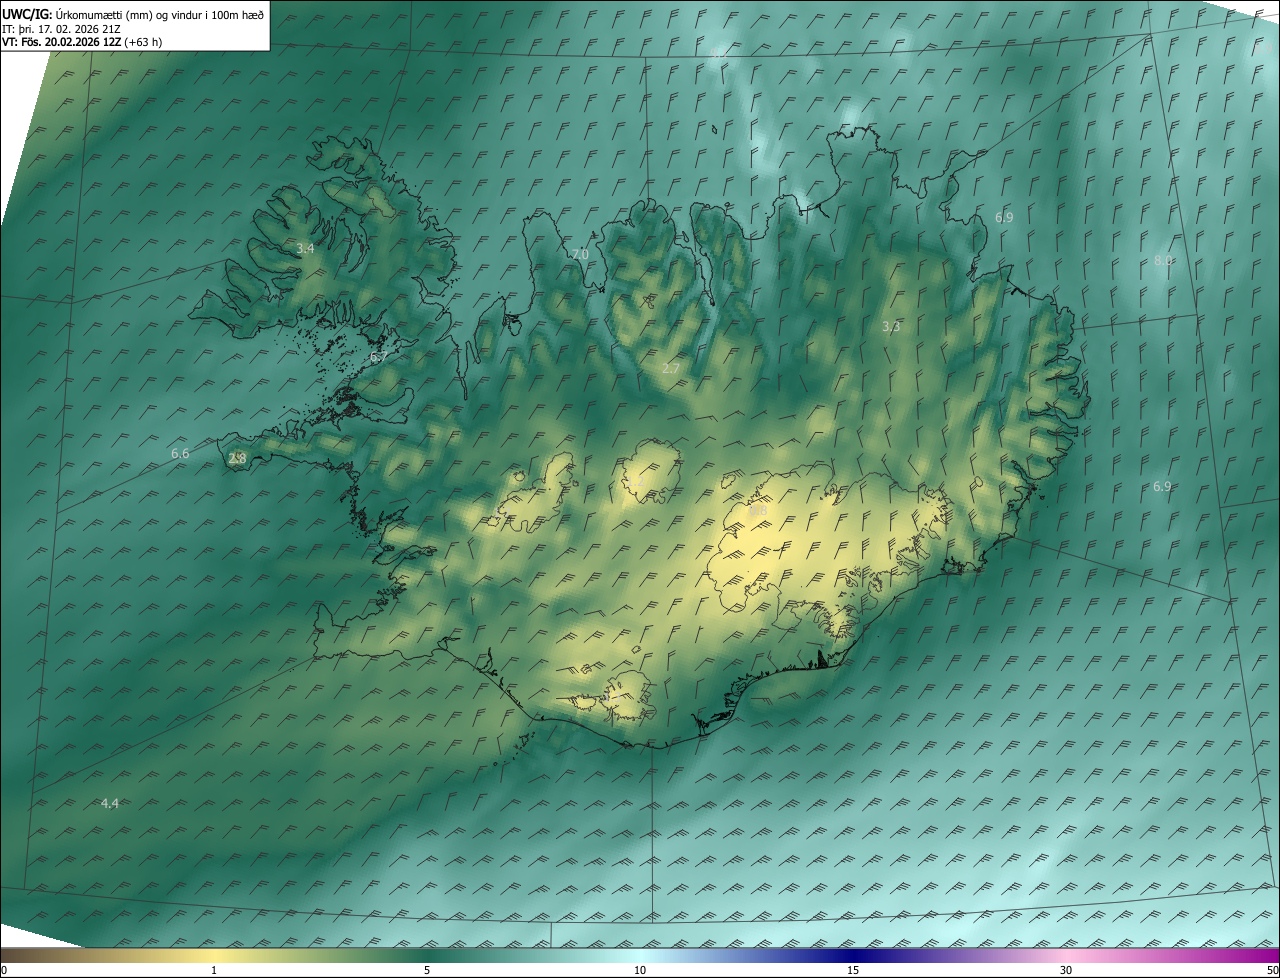The width and height of the screenshot is (1280, 978).
Task: Click the 30 tick label on the color scale
Action: (1066, 971)
